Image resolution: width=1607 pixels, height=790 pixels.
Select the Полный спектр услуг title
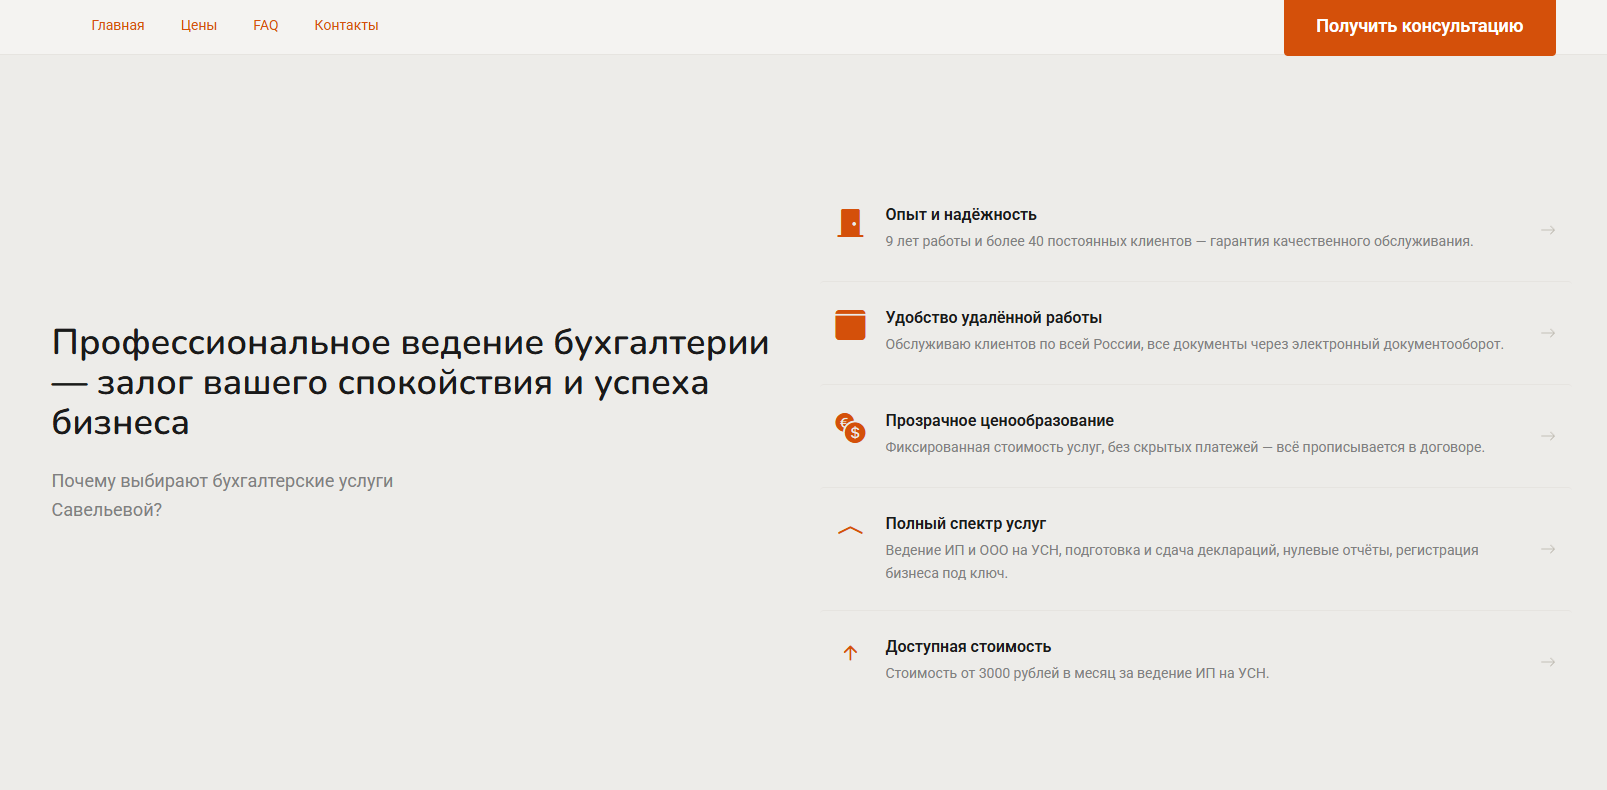(x=965, y=524)
